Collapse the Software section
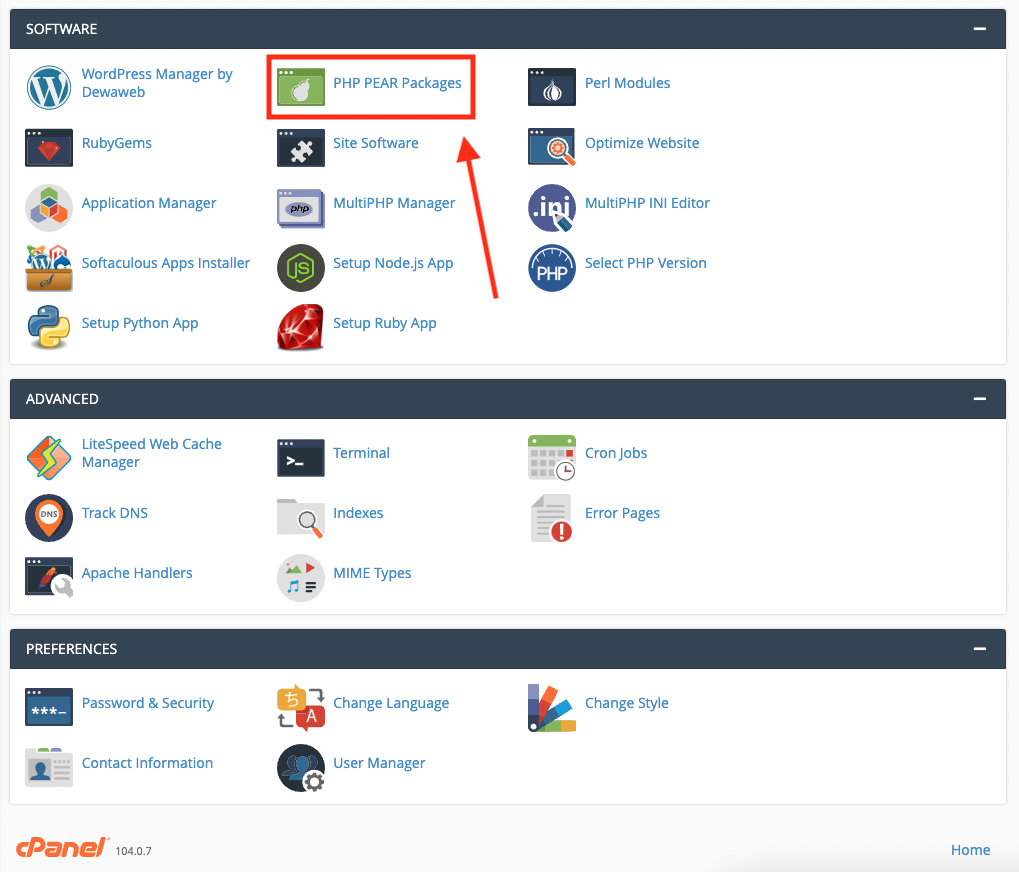This screenshot has width=1019, height=872. click(980, 29)
